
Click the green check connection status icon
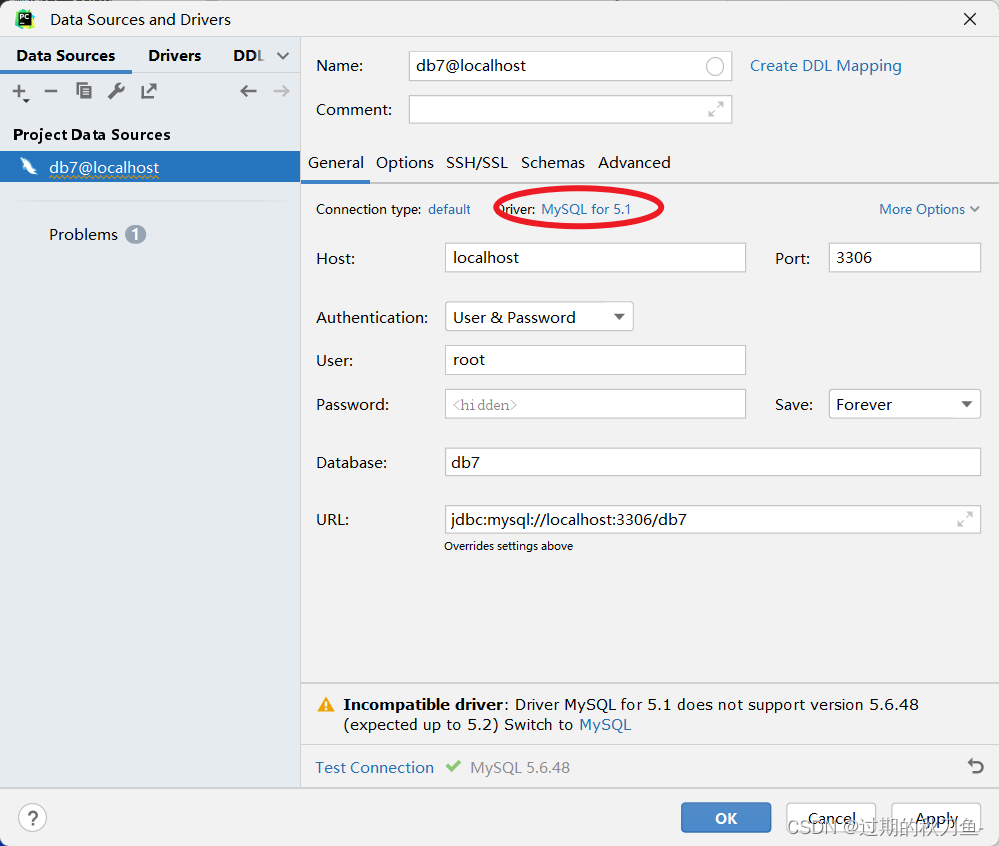[453, 766]
